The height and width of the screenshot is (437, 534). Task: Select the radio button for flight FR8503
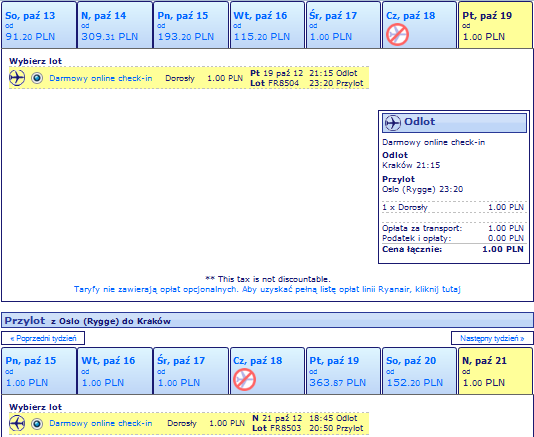(x=37, y=424)
